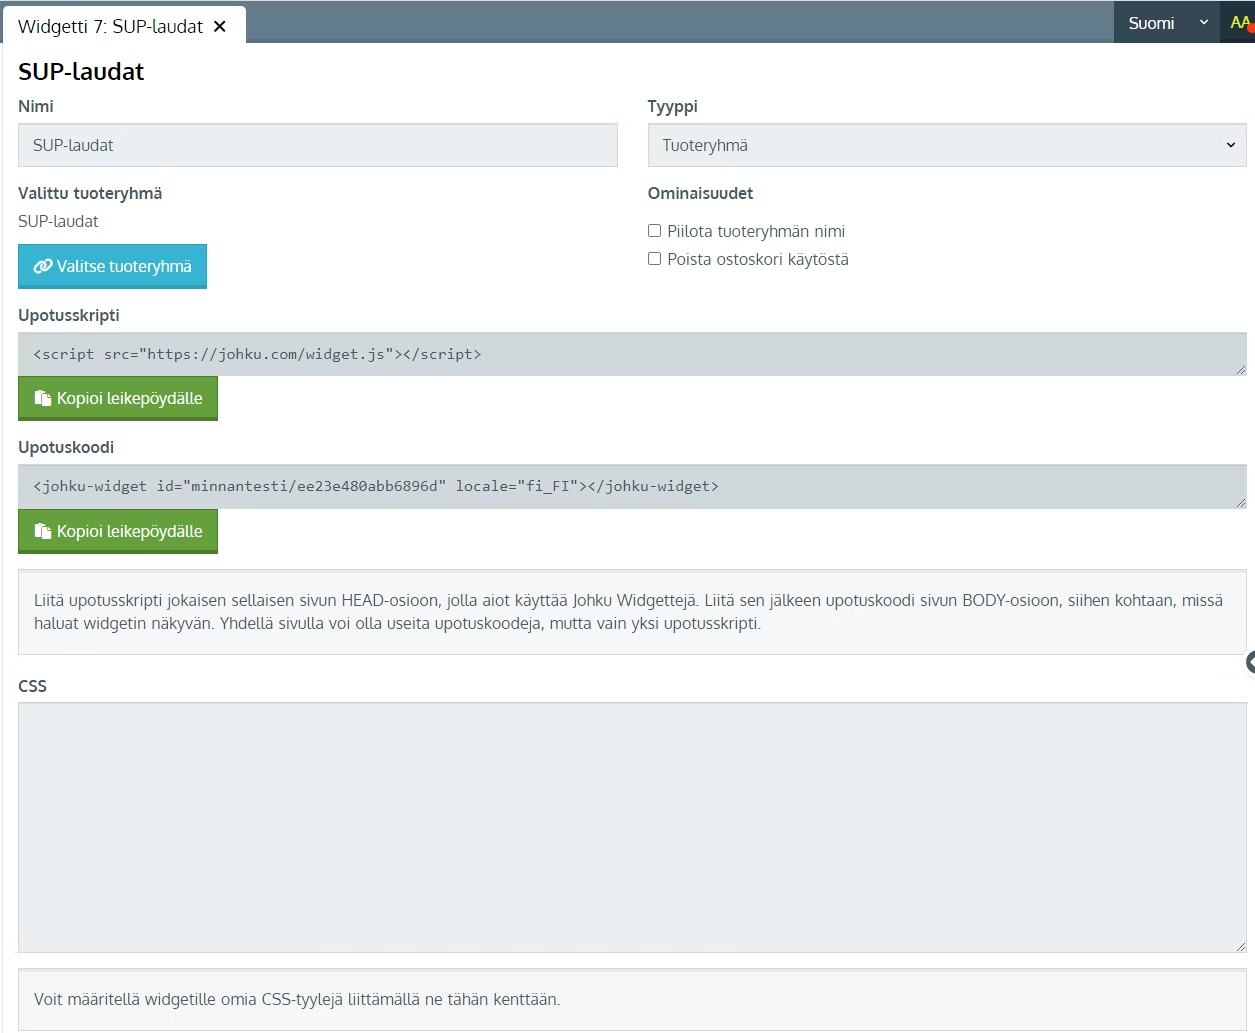
Task: Enable Poista ostoskori käytöstä checkbox
Action: (x=655, y=259)
